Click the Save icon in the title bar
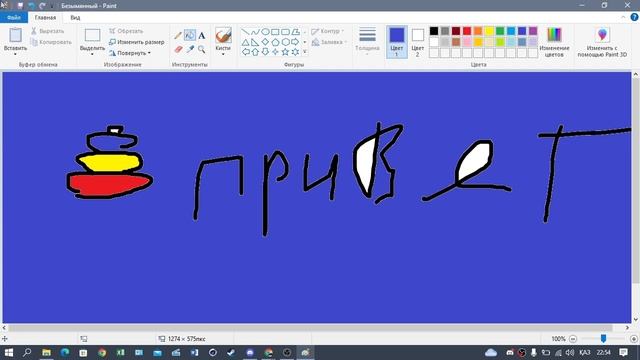Image resolution: width=640 pixels, height=360 pixels. tap(20, 6)
